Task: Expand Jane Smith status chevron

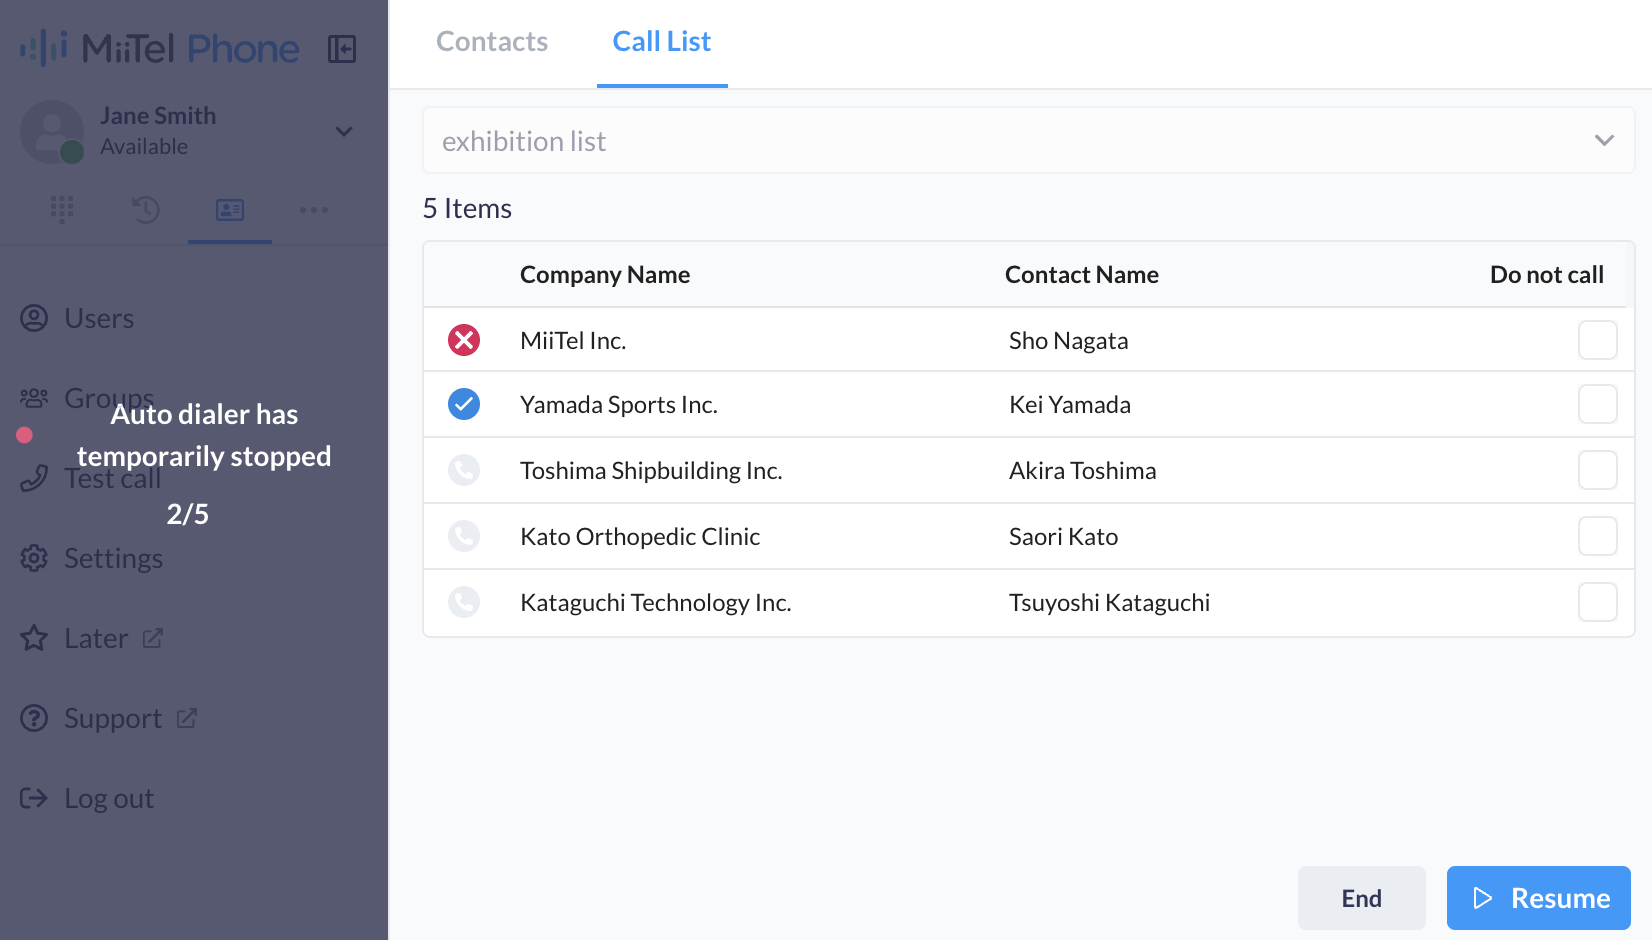Action: 344,131
